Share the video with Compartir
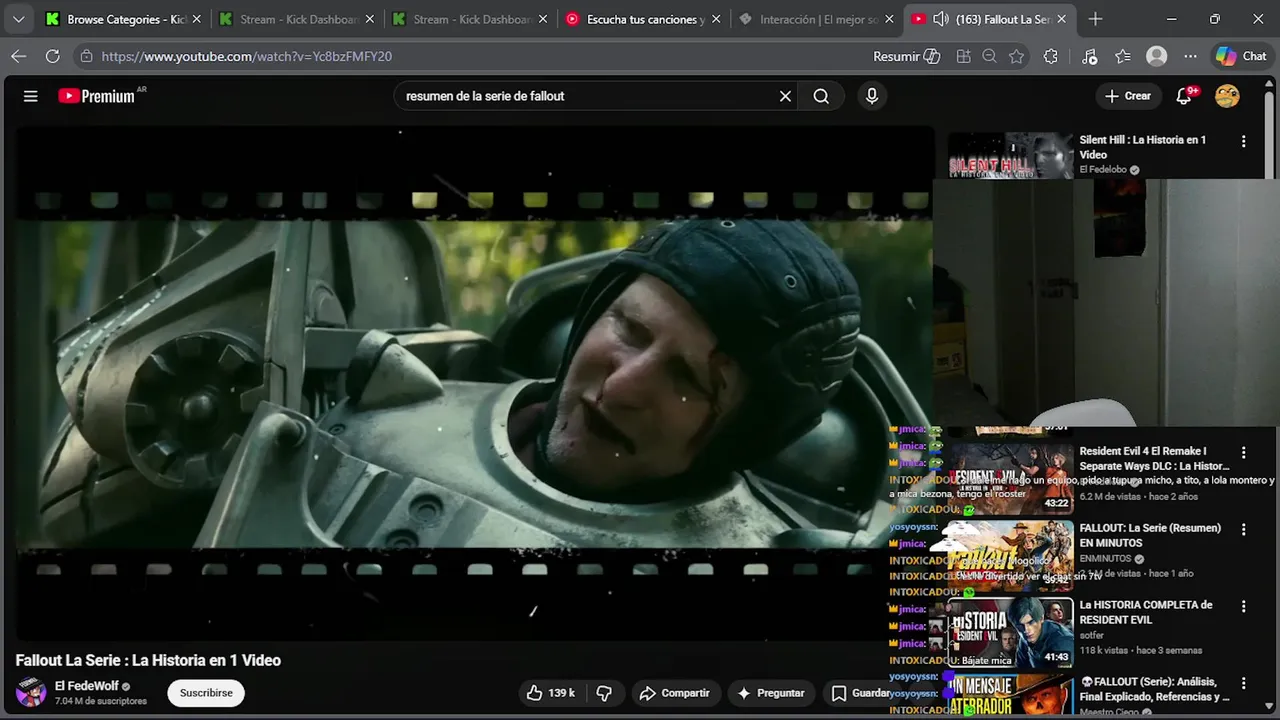Viewport: 1280px width, 720px height. (x=675, y=693)
